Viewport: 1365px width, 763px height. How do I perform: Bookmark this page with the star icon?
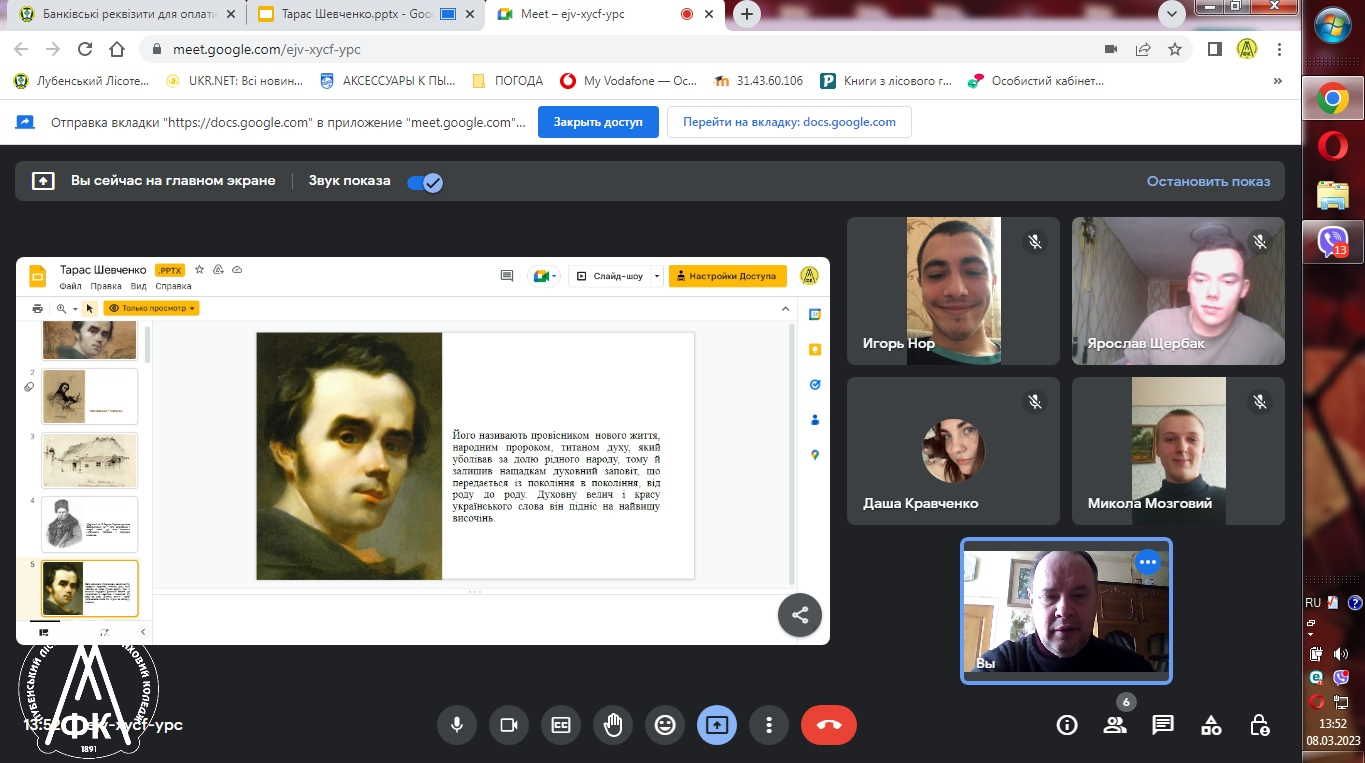pyautogui.click(x=1175, y=49)
